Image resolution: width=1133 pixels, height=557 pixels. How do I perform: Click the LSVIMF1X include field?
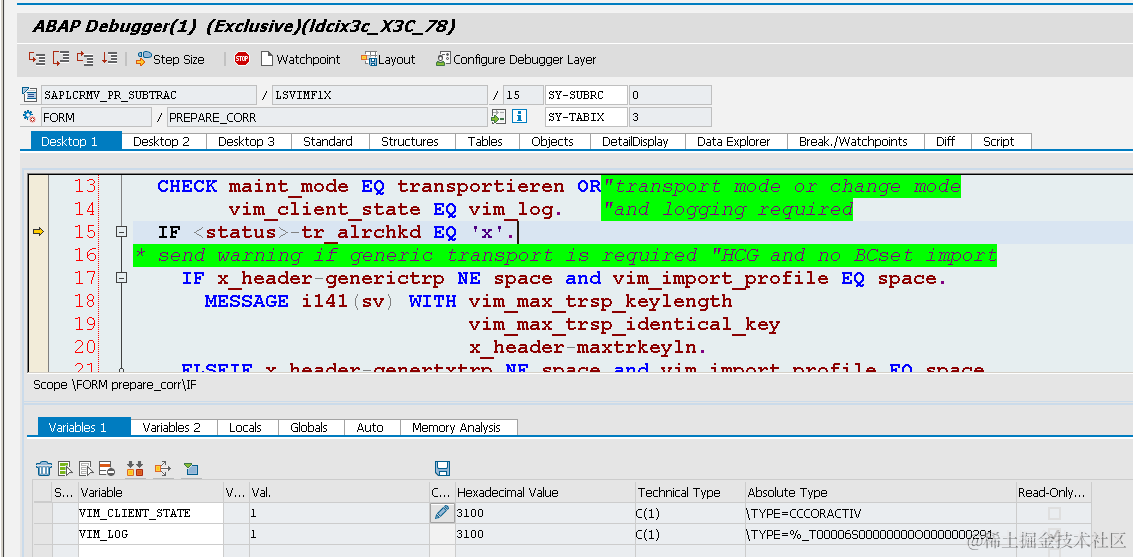379,95
